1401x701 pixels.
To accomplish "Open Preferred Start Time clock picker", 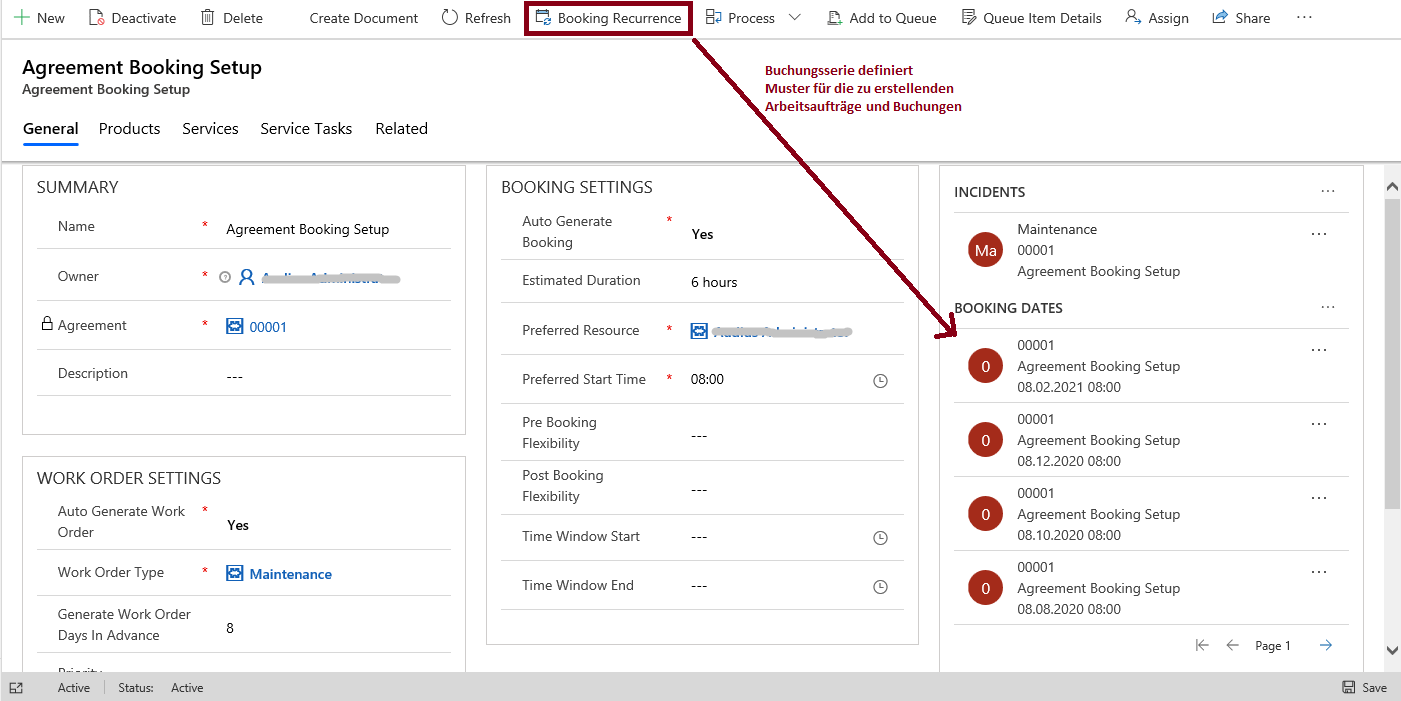I will [880, 381].
